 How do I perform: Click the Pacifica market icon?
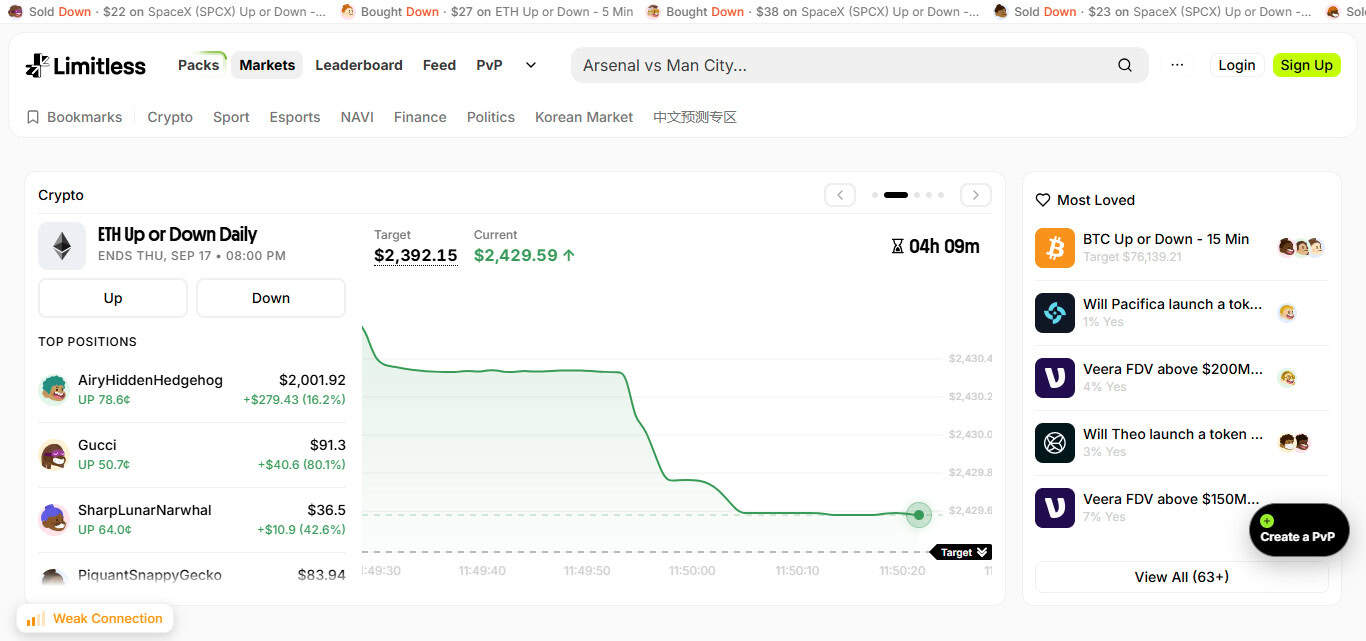point(1055,313)
